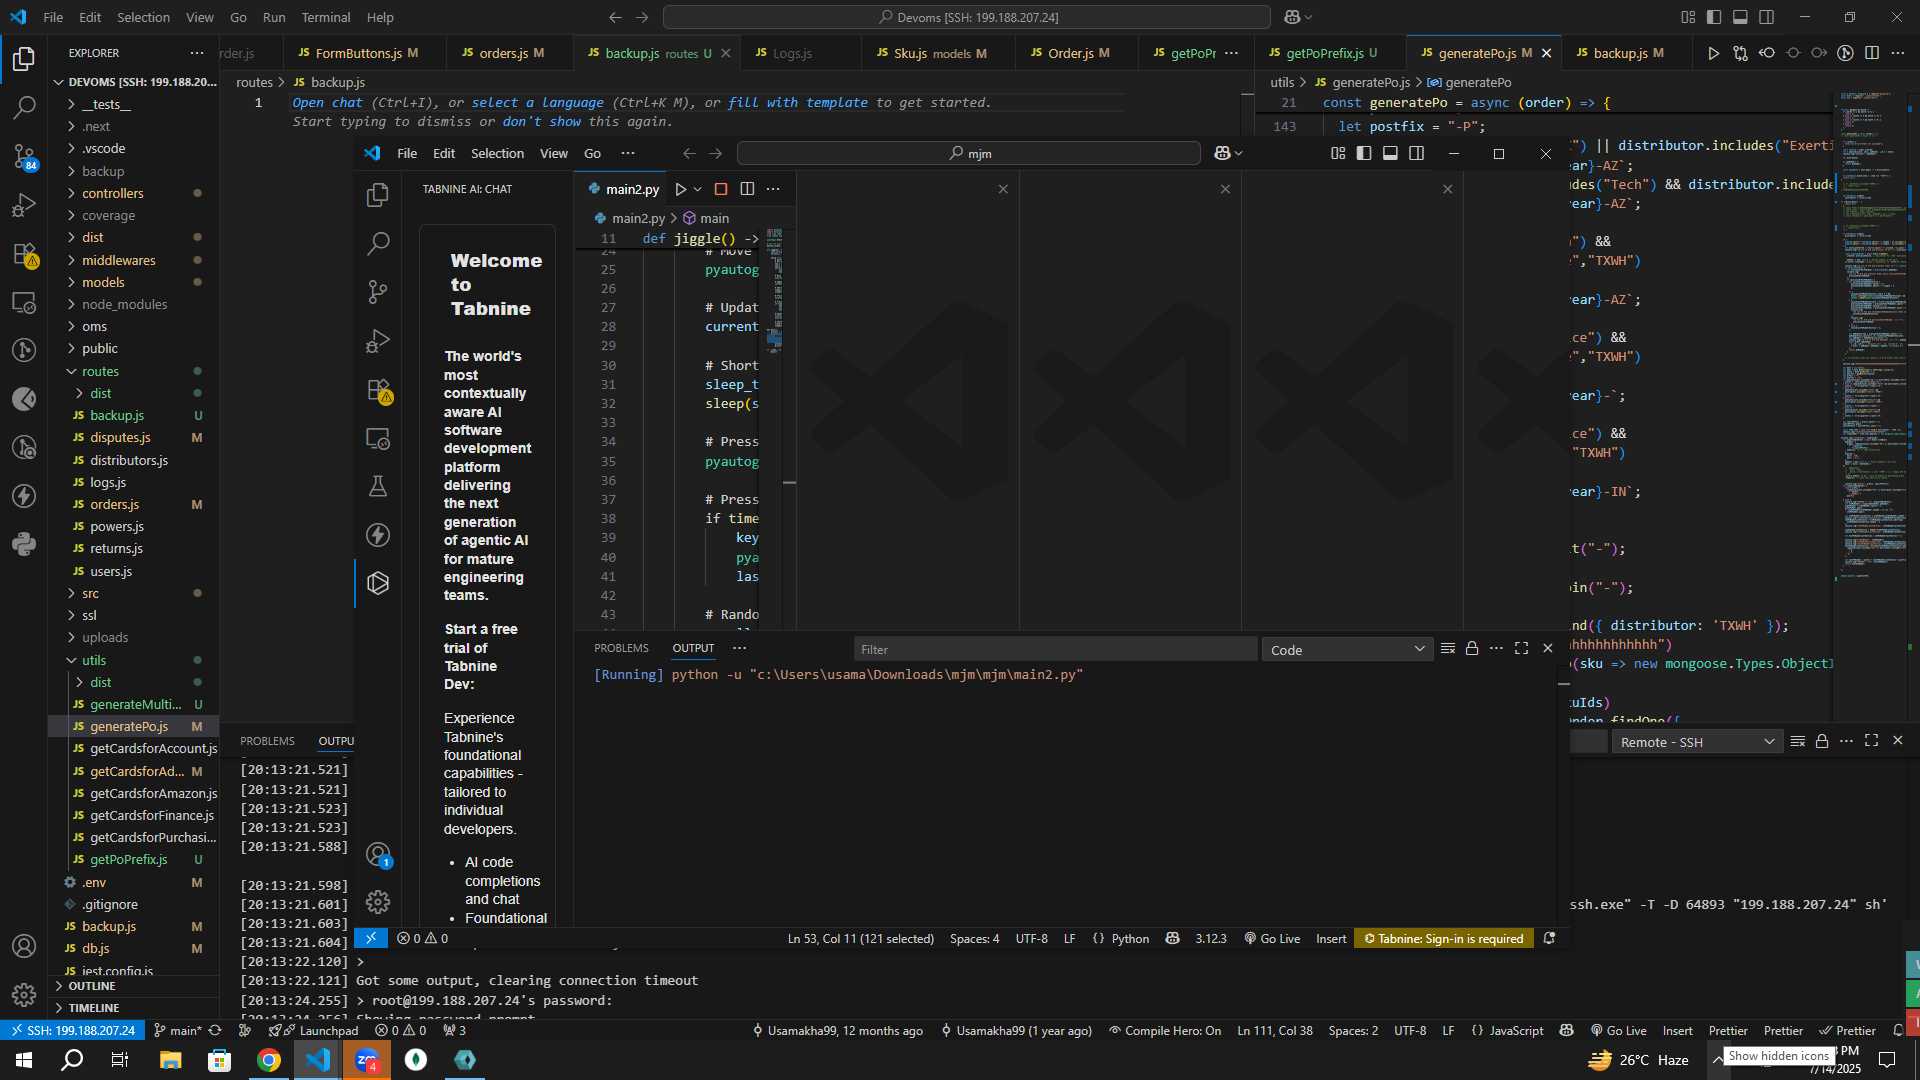
Task: Open Selection menu in mjm window
Action: pyautogui.click(x=497, y=153)
